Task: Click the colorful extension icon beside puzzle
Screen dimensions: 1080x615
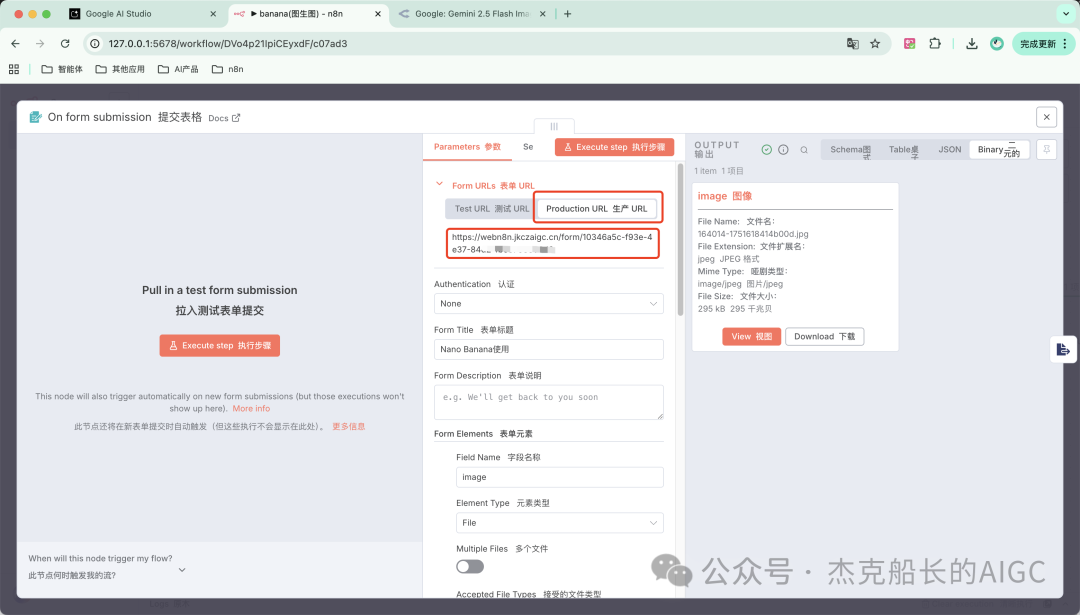Action: (x=909, y=43)
